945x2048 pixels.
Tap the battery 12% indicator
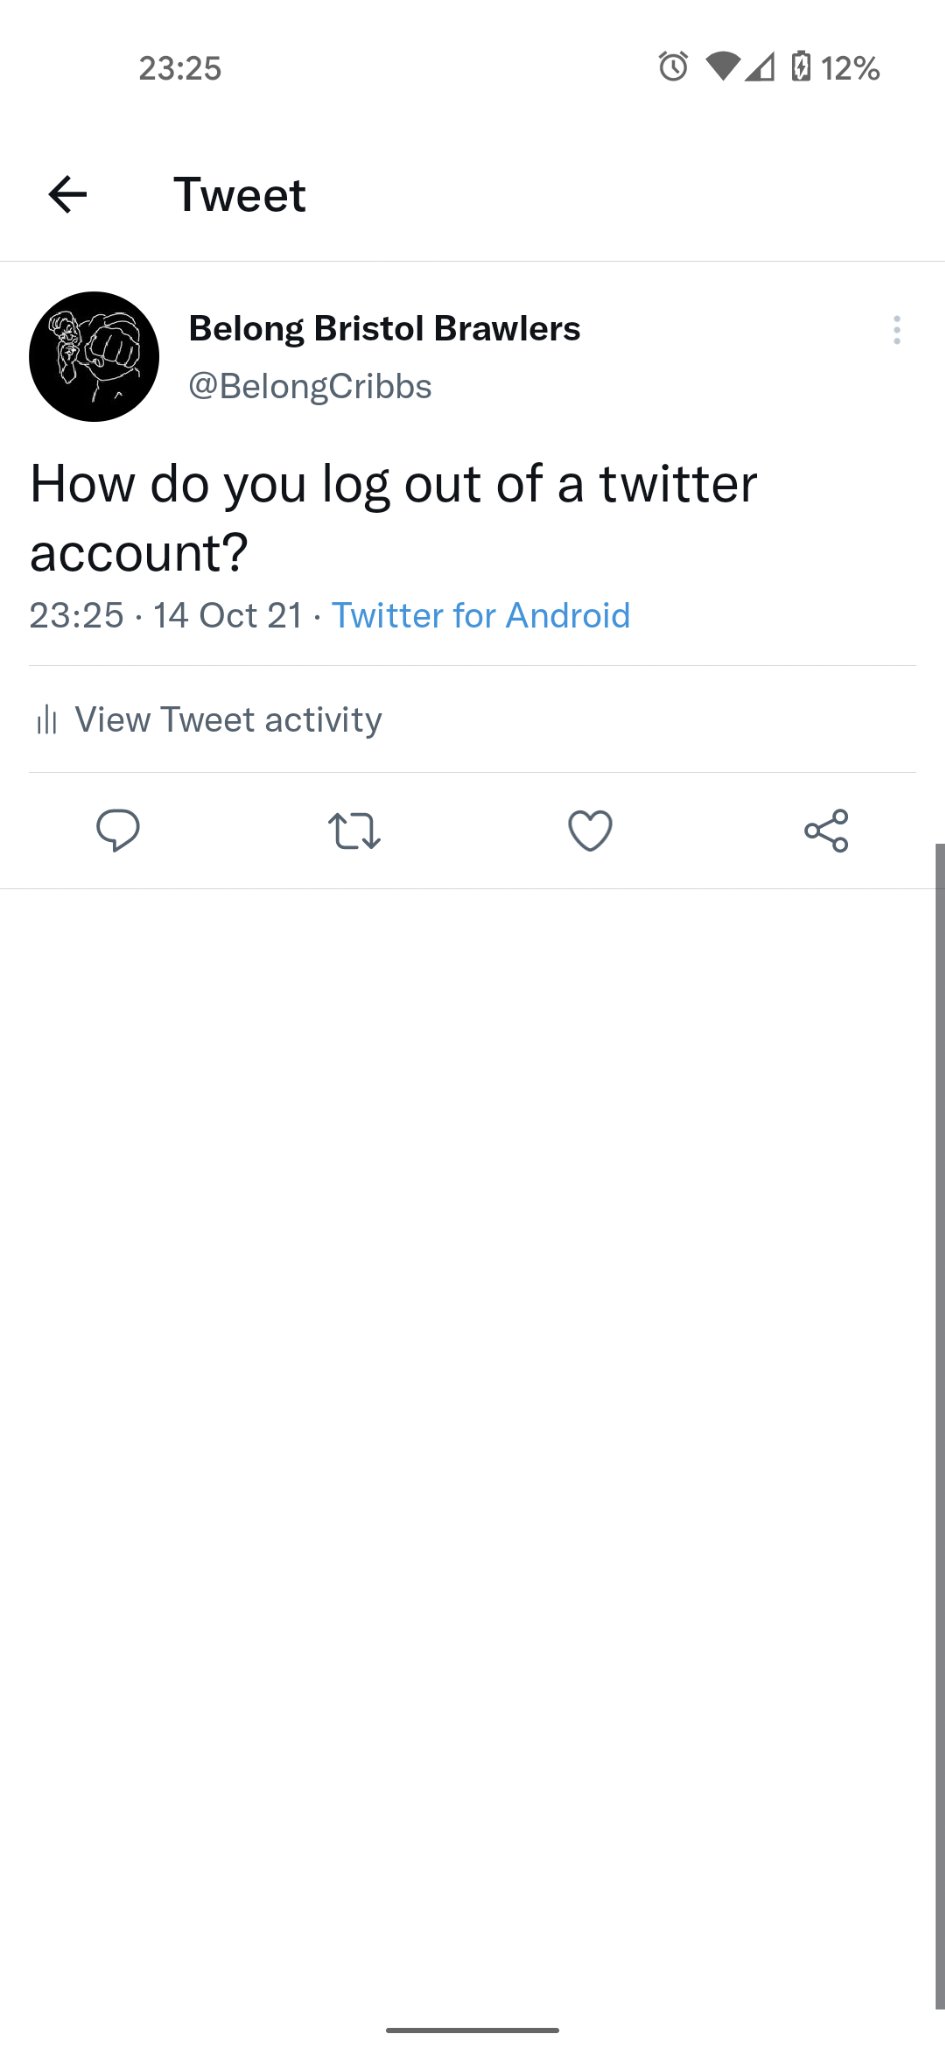pyautogui.click(x=836, y=67)
